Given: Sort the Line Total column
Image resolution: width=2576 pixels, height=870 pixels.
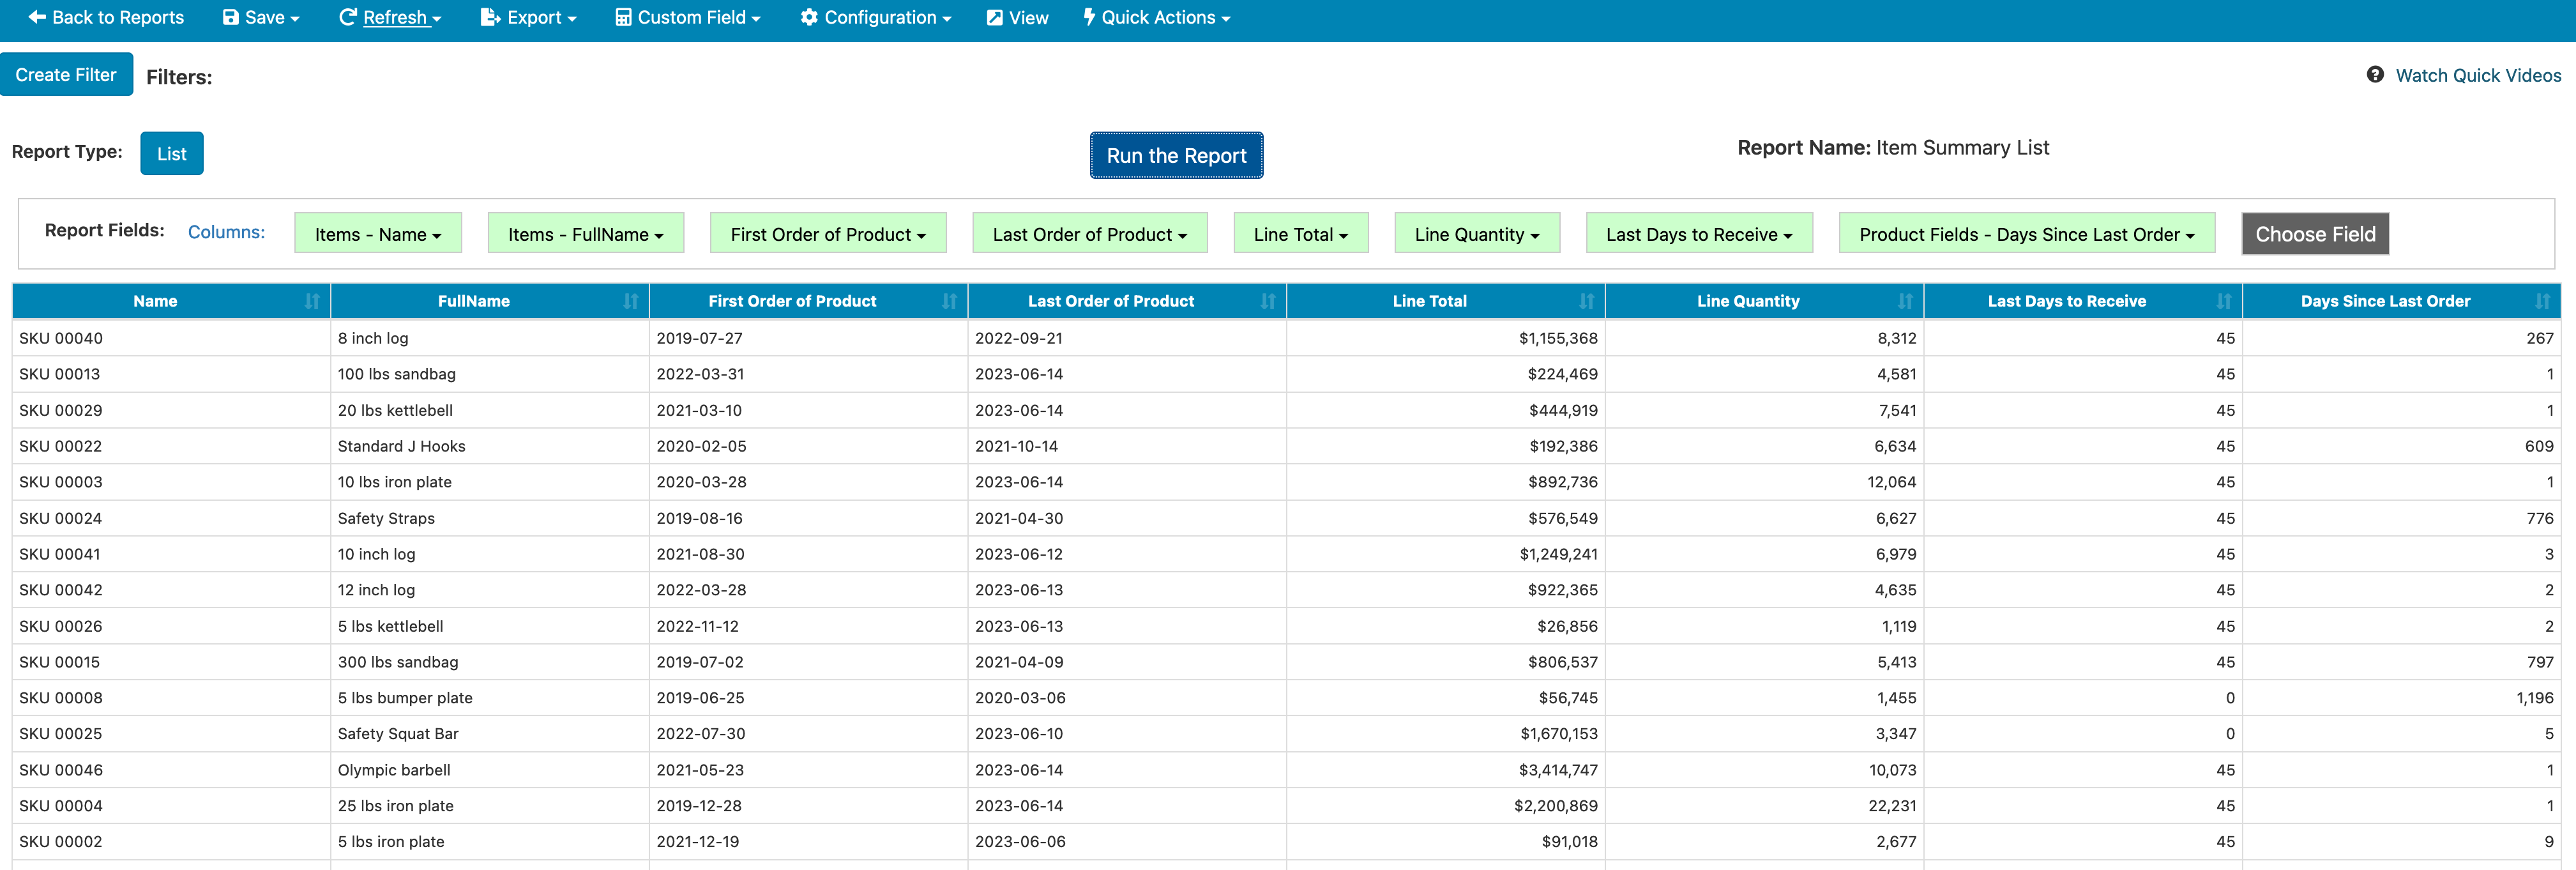Looking at the screenshot, I should coord(1586,301).
